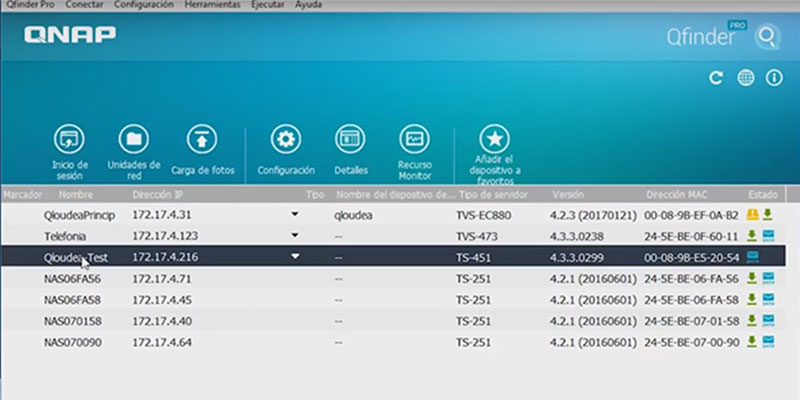Click green download icon for NAS06FA56

tap(752, 279)
